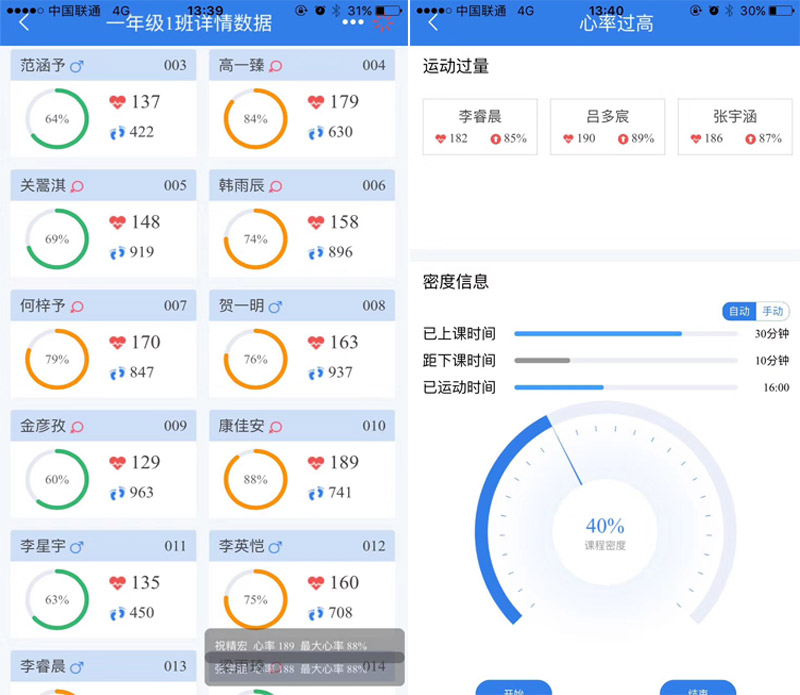Viewport: 800px width, 695px height.
Task: Tap the 祝精宏 心率 189 alert toast
Action: pos(305,646)
